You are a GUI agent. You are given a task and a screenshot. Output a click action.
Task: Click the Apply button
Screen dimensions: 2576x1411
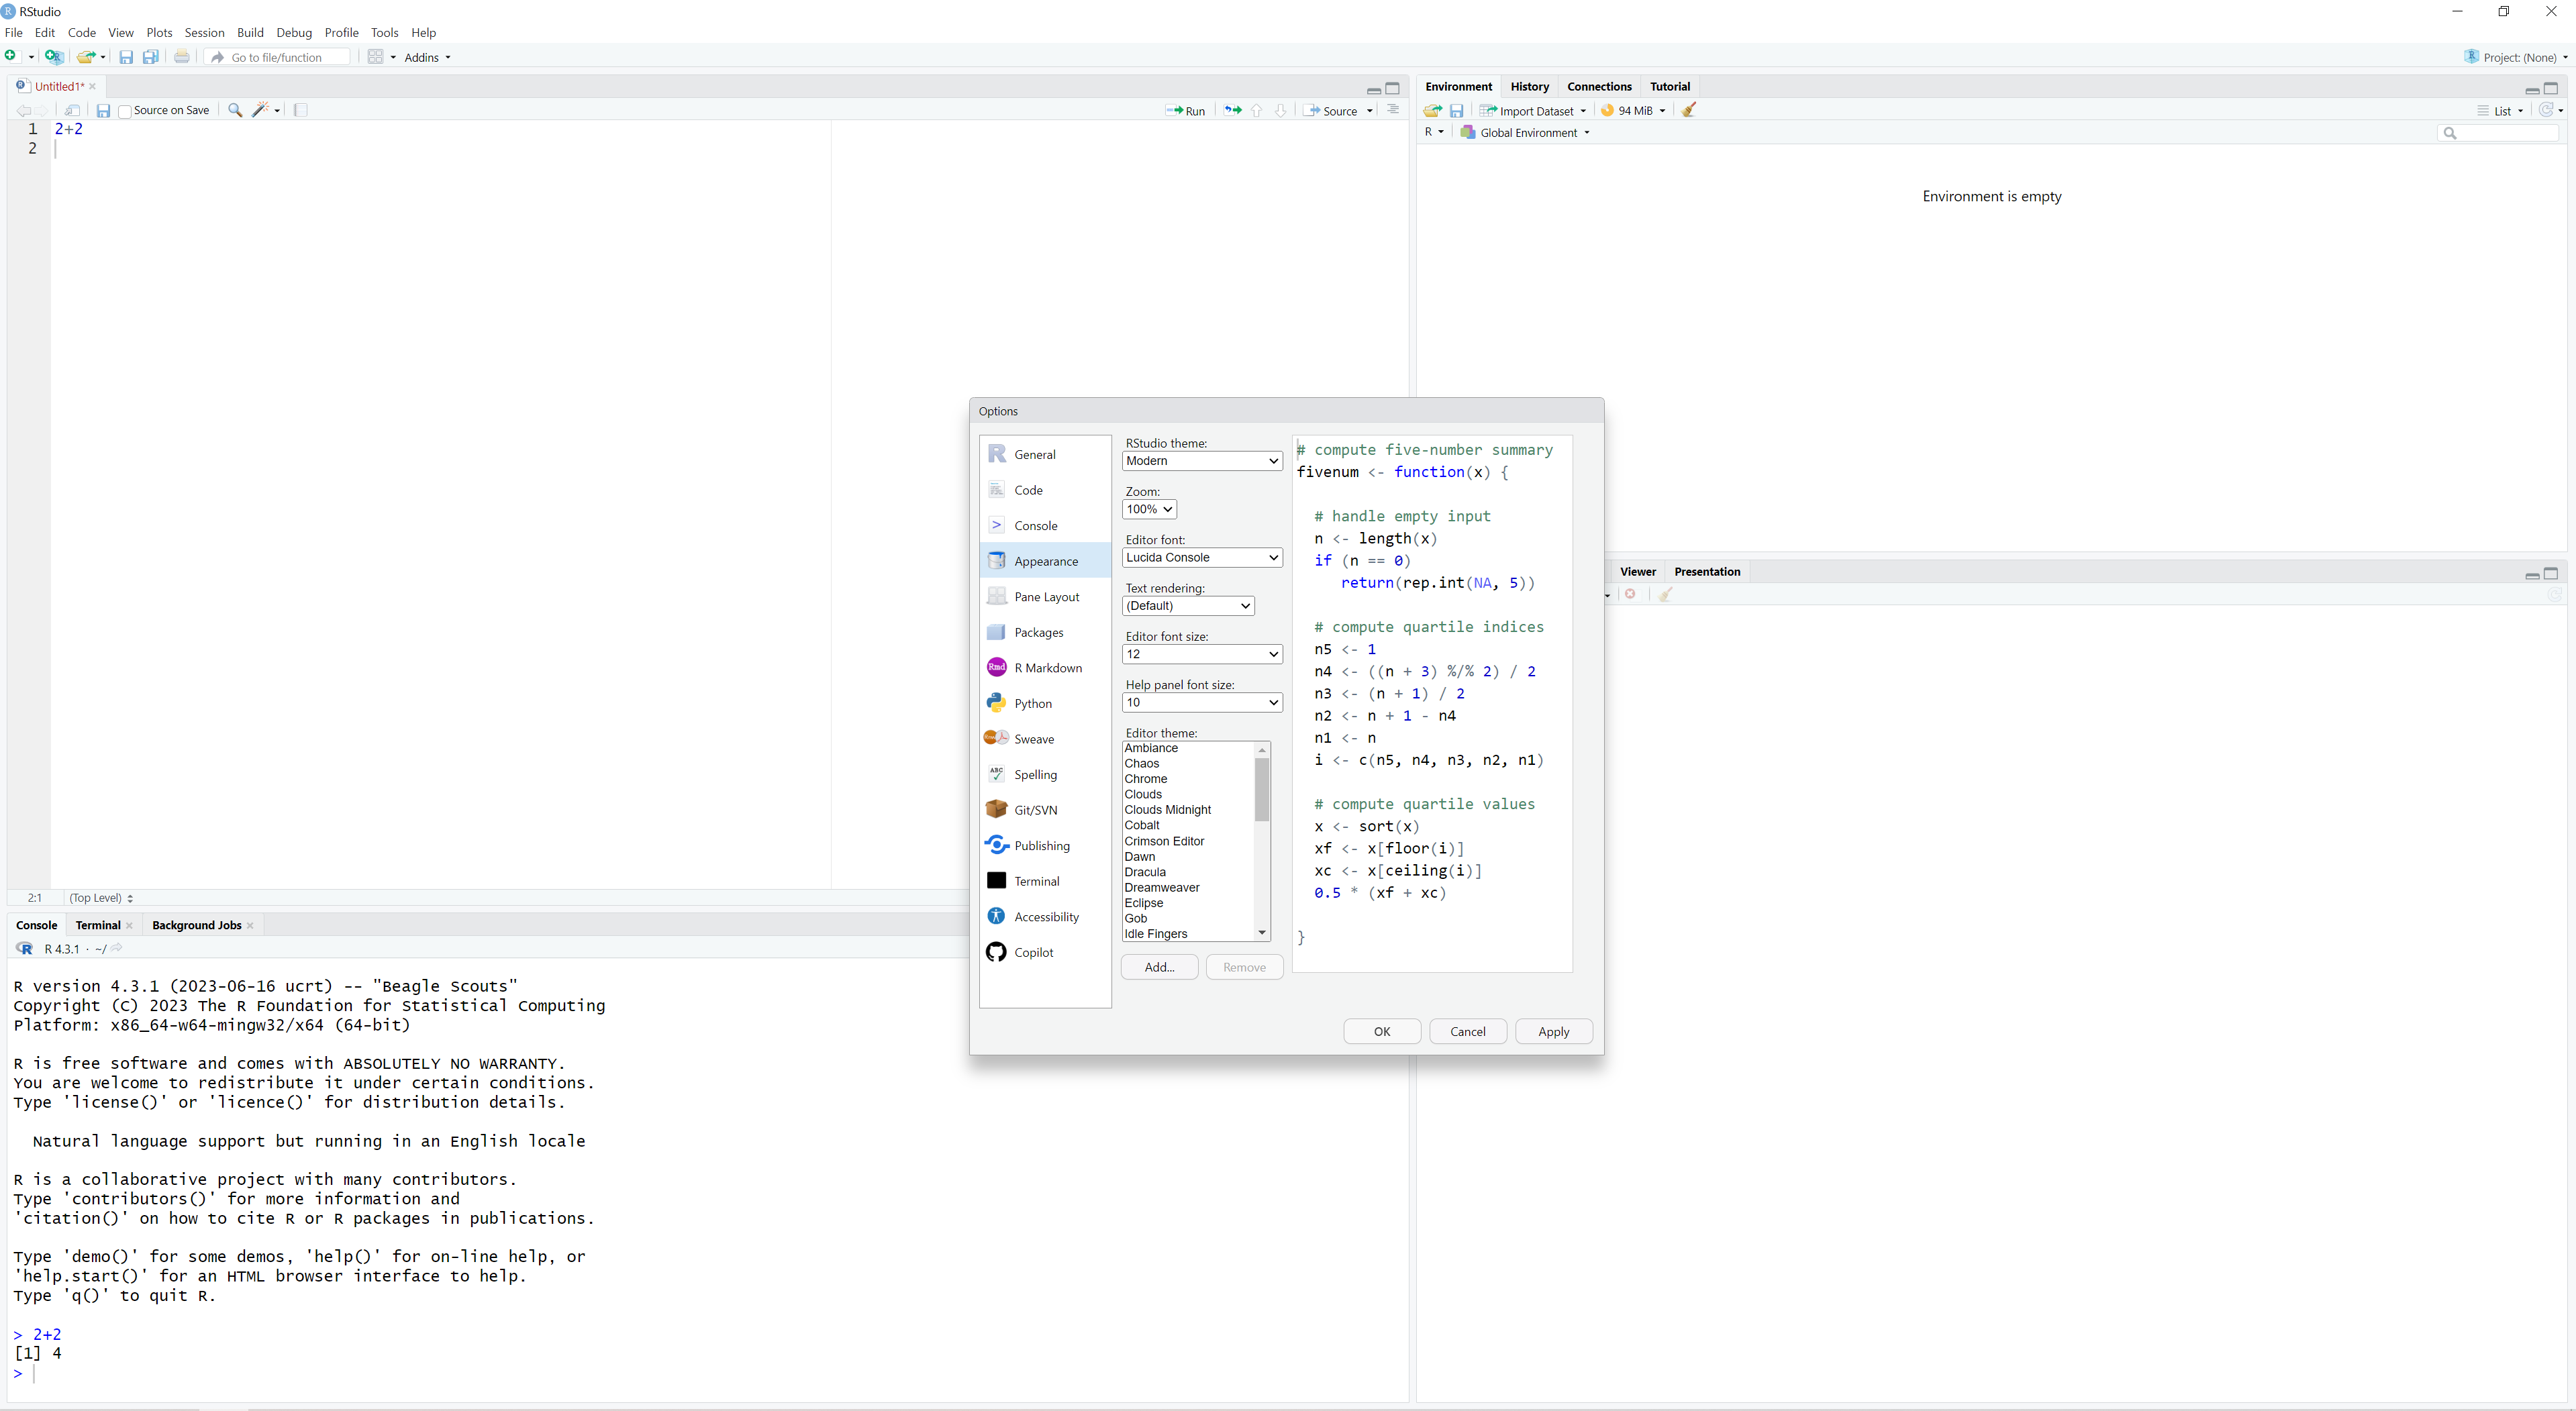point(1553,1031)
